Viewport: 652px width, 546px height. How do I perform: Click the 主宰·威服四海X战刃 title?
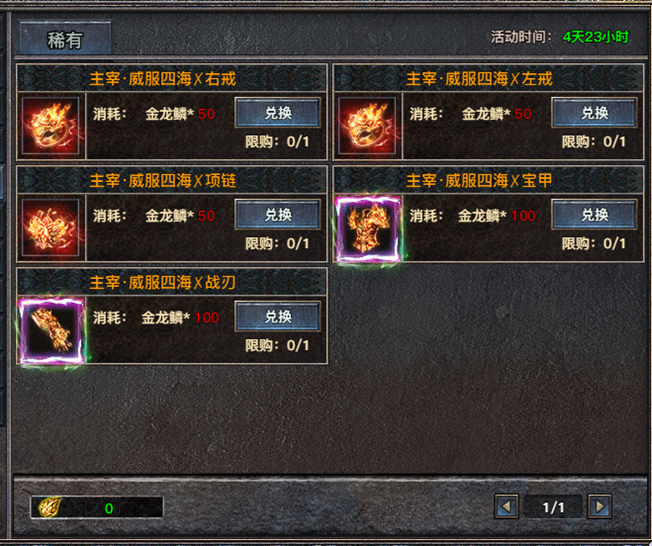[x=163, y=283]
